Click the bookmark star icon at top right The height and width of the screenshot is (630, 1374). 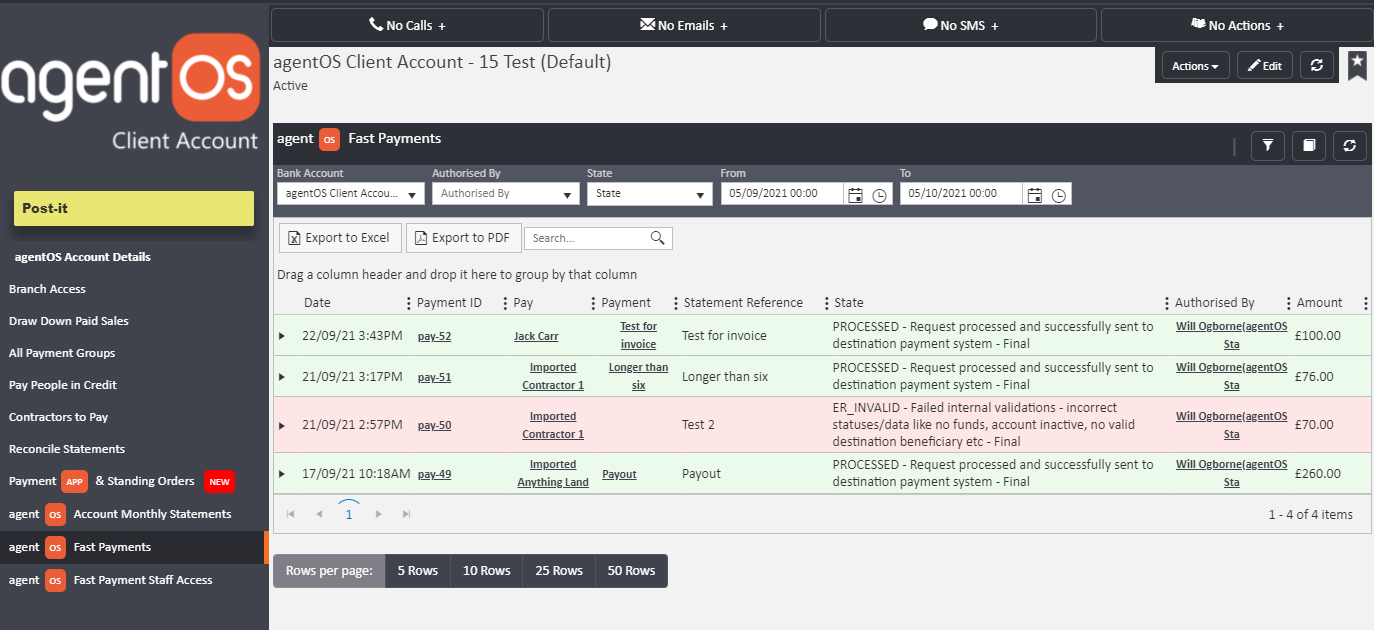pos(1356,63)
